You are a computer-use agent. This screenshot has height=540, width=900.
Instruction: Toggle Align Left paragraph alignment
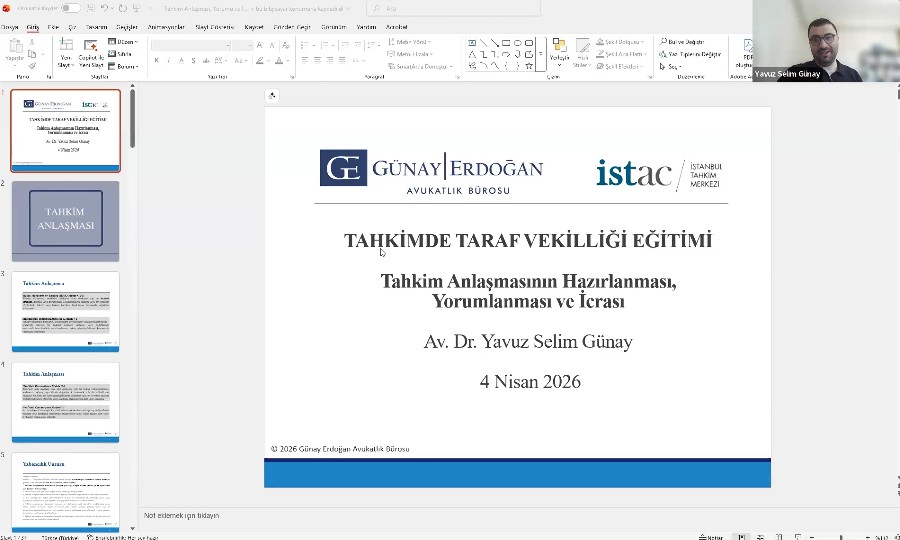(x=305, y=60)
